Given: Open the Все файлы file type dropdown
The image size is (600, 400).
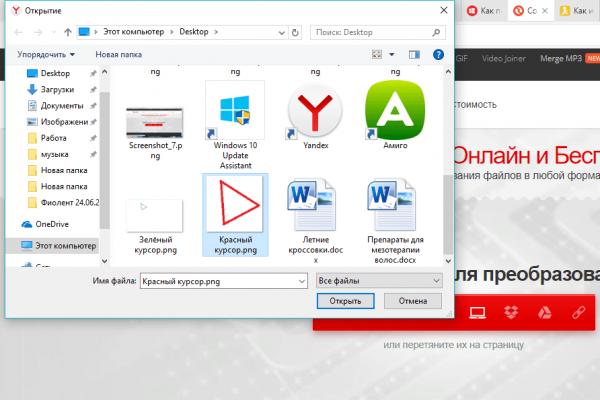Looking at the screenshot, I should [379, 281].
